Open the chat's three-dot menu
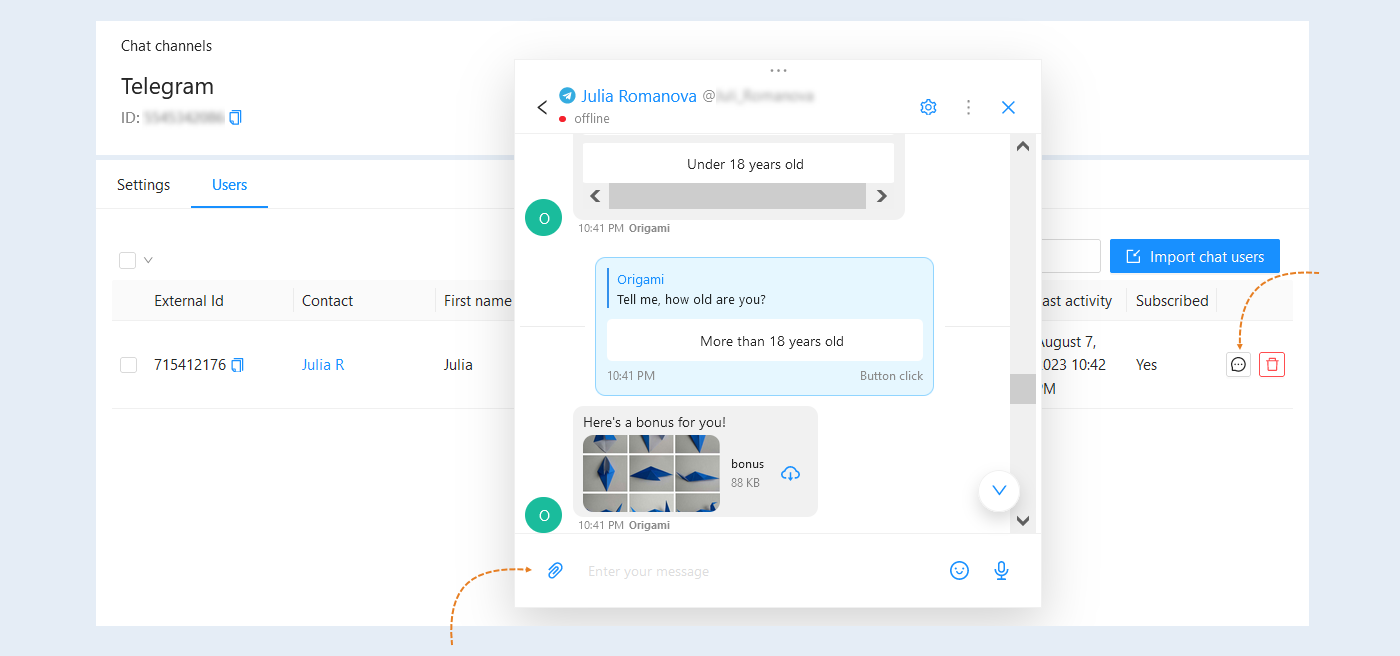Screen dimensions: 1400x656 968,107
